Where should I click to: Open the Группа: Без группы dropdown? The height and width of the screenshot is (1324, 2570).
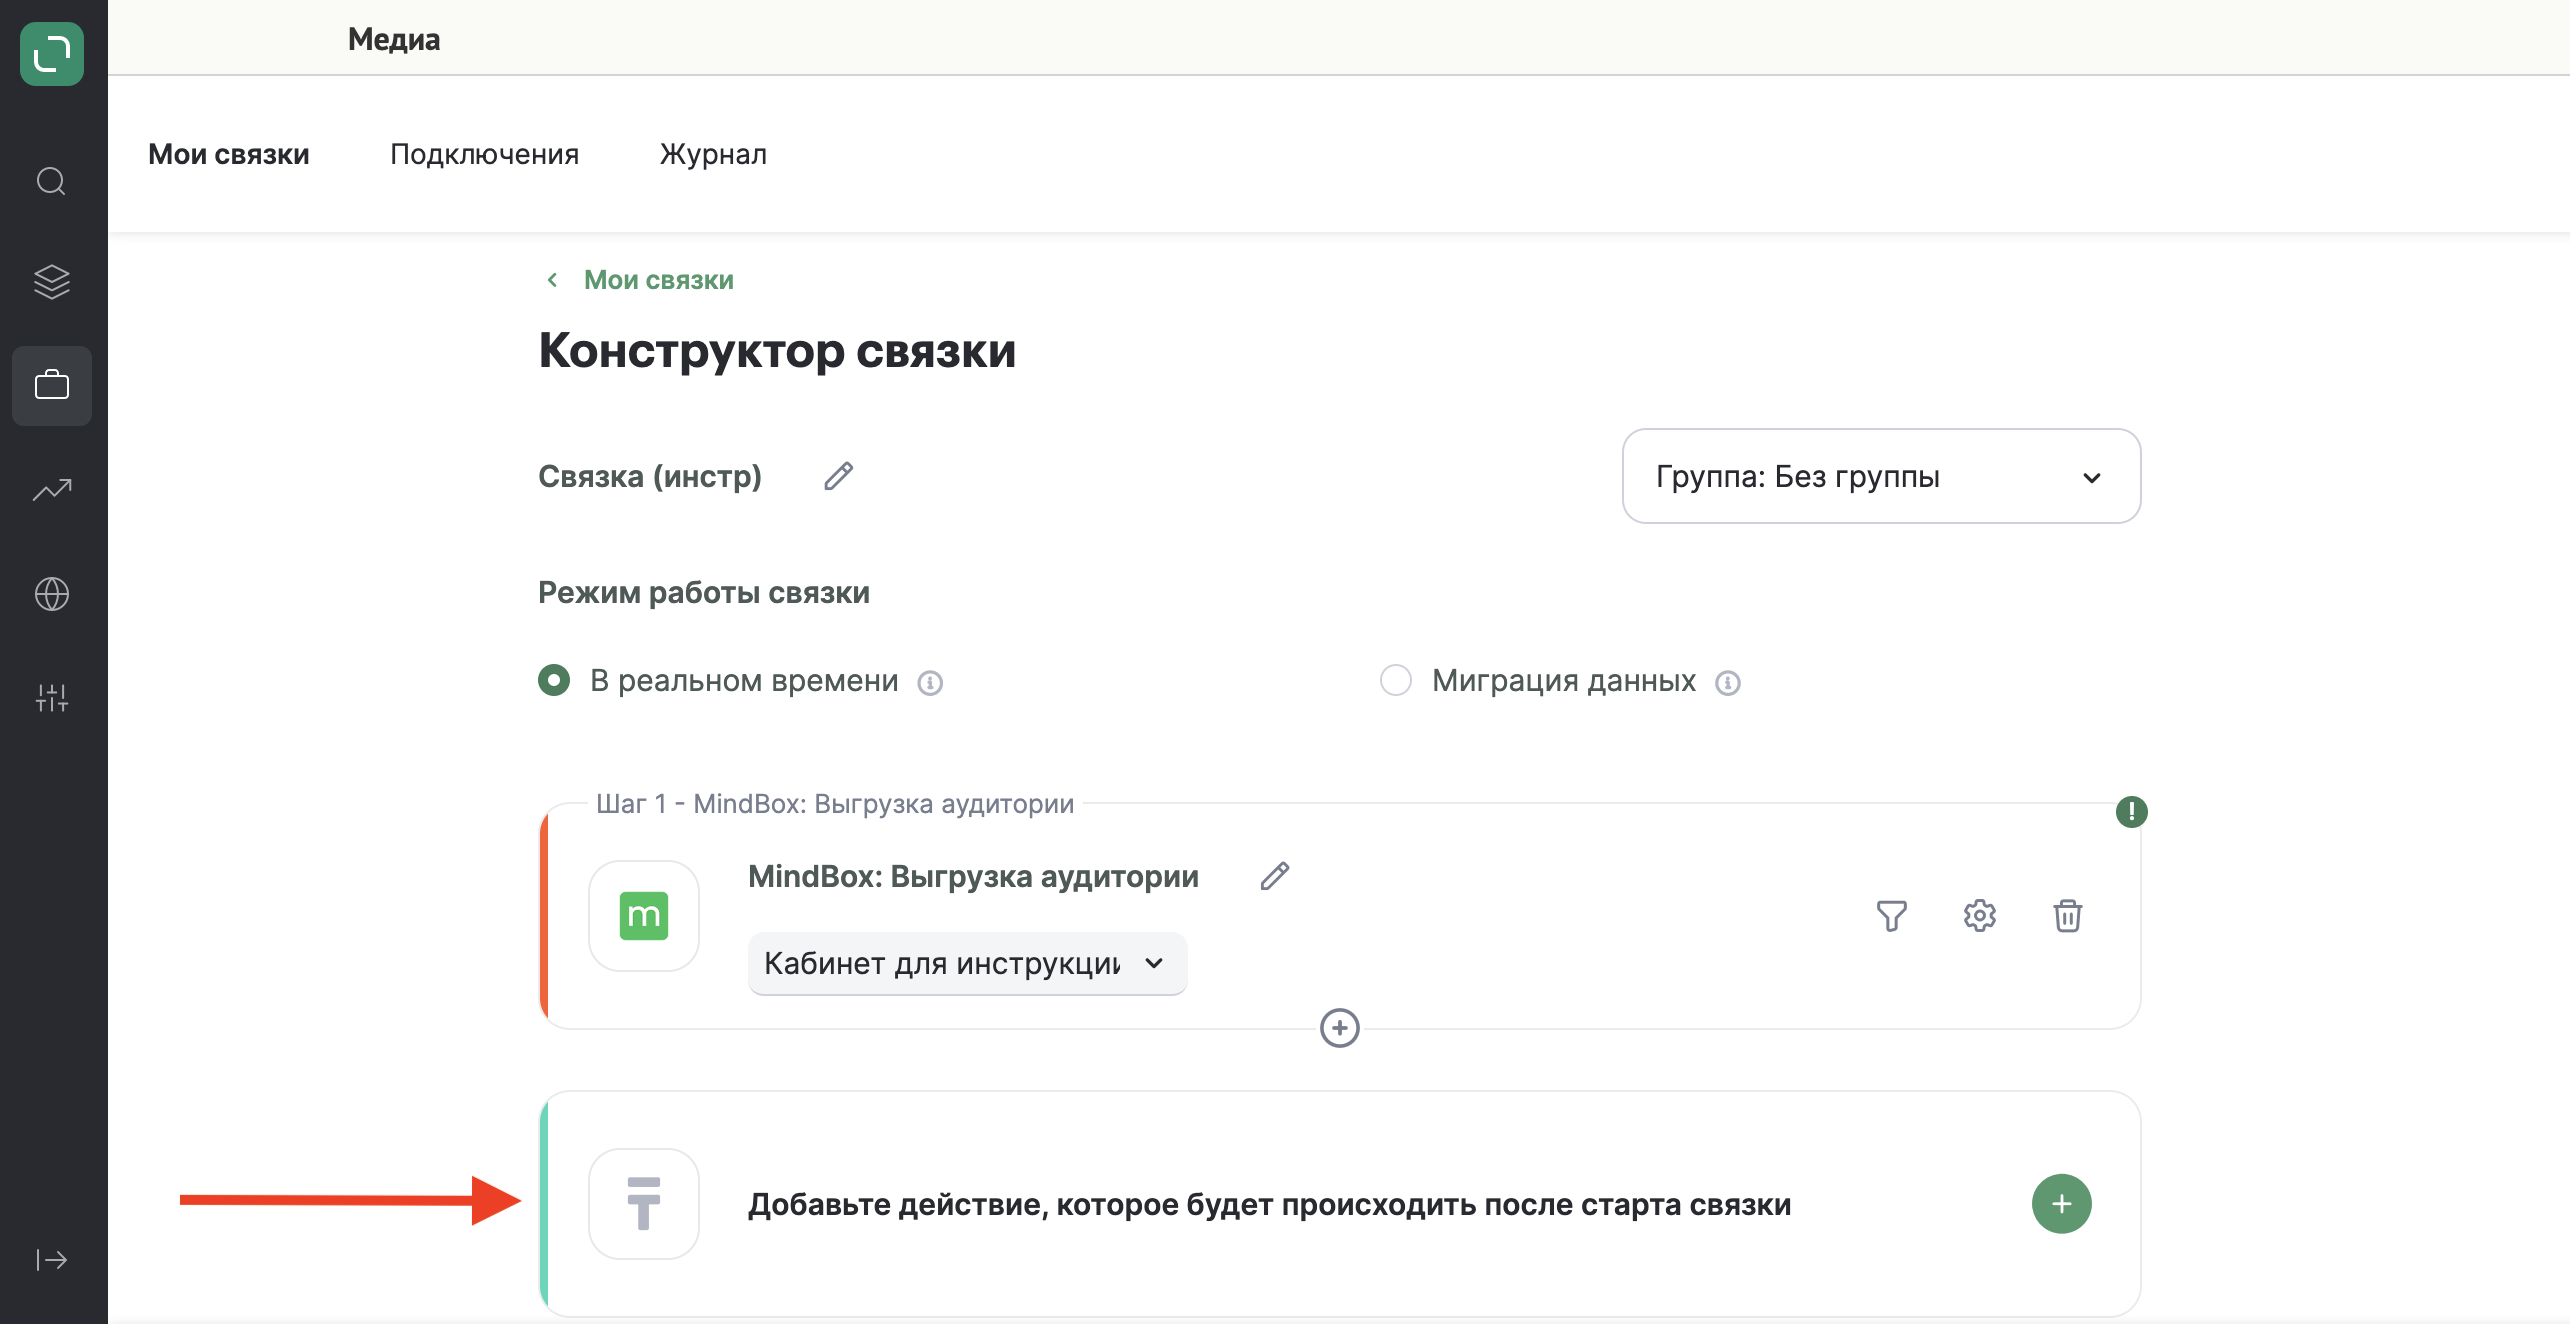1881,476
